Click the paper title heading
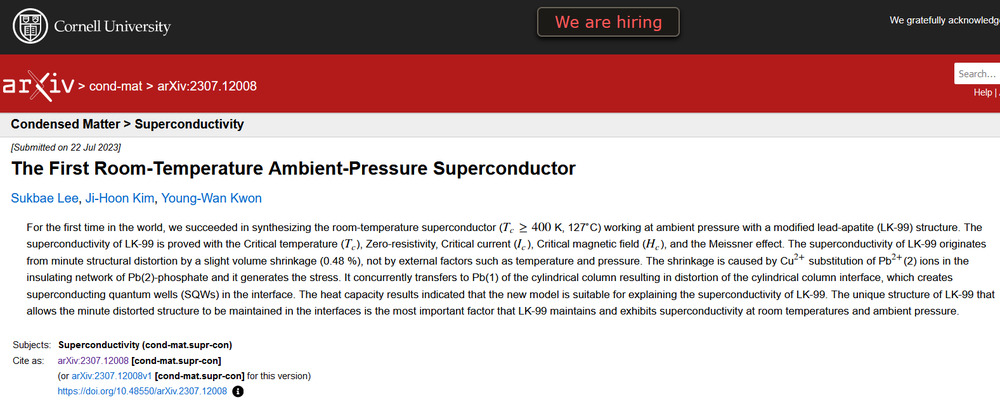 click(293, 169)
